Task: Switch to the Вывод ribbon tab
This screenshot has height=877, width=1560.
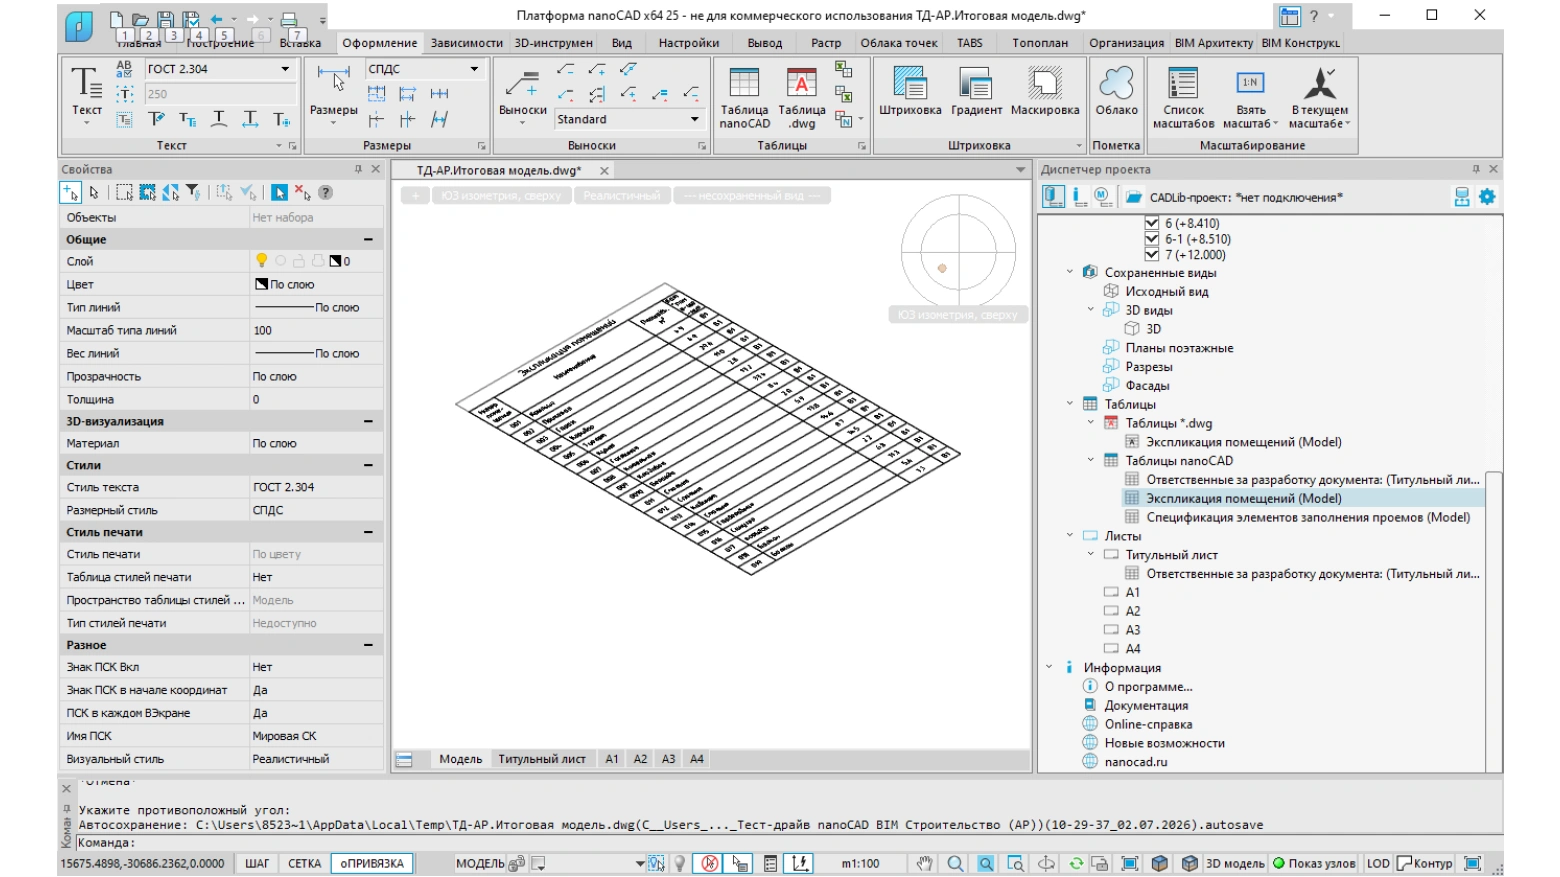Action: pyautogui.click(x=764, y=43)
